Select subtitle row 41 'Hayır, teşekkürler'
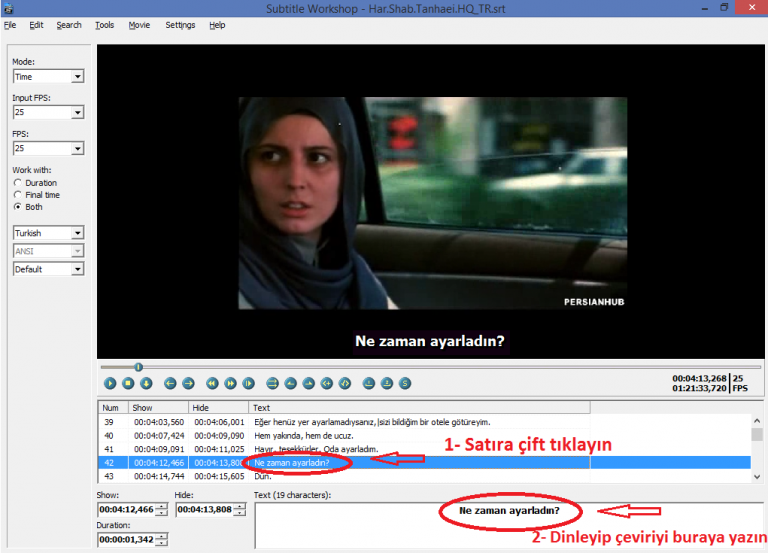Viewport: 768px width, 553px height. pyautogui.click(x=424, y=449)
